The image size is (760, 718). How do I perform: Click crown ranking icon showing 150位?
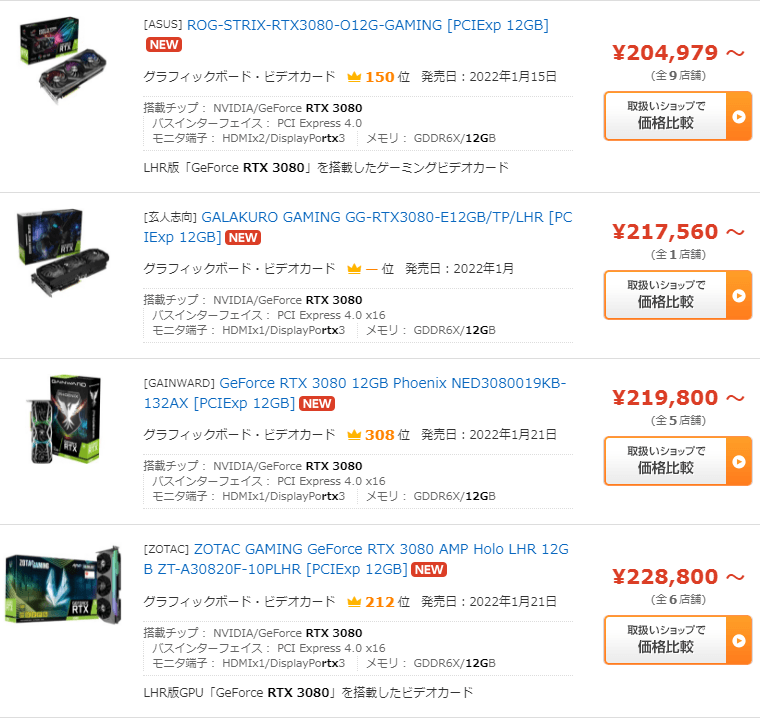pos(354,77)
